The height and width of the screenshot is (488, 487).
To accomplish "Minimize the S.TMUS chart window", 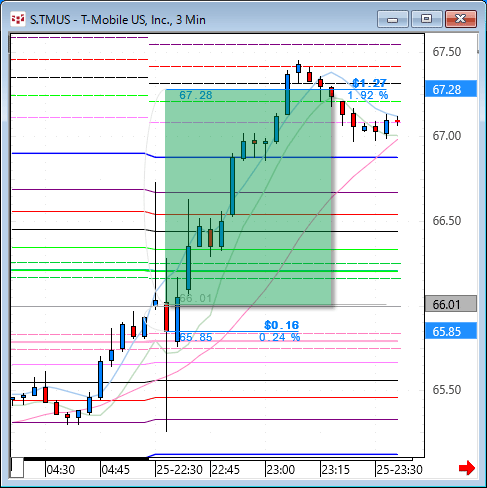I will [x=393, y=19].
